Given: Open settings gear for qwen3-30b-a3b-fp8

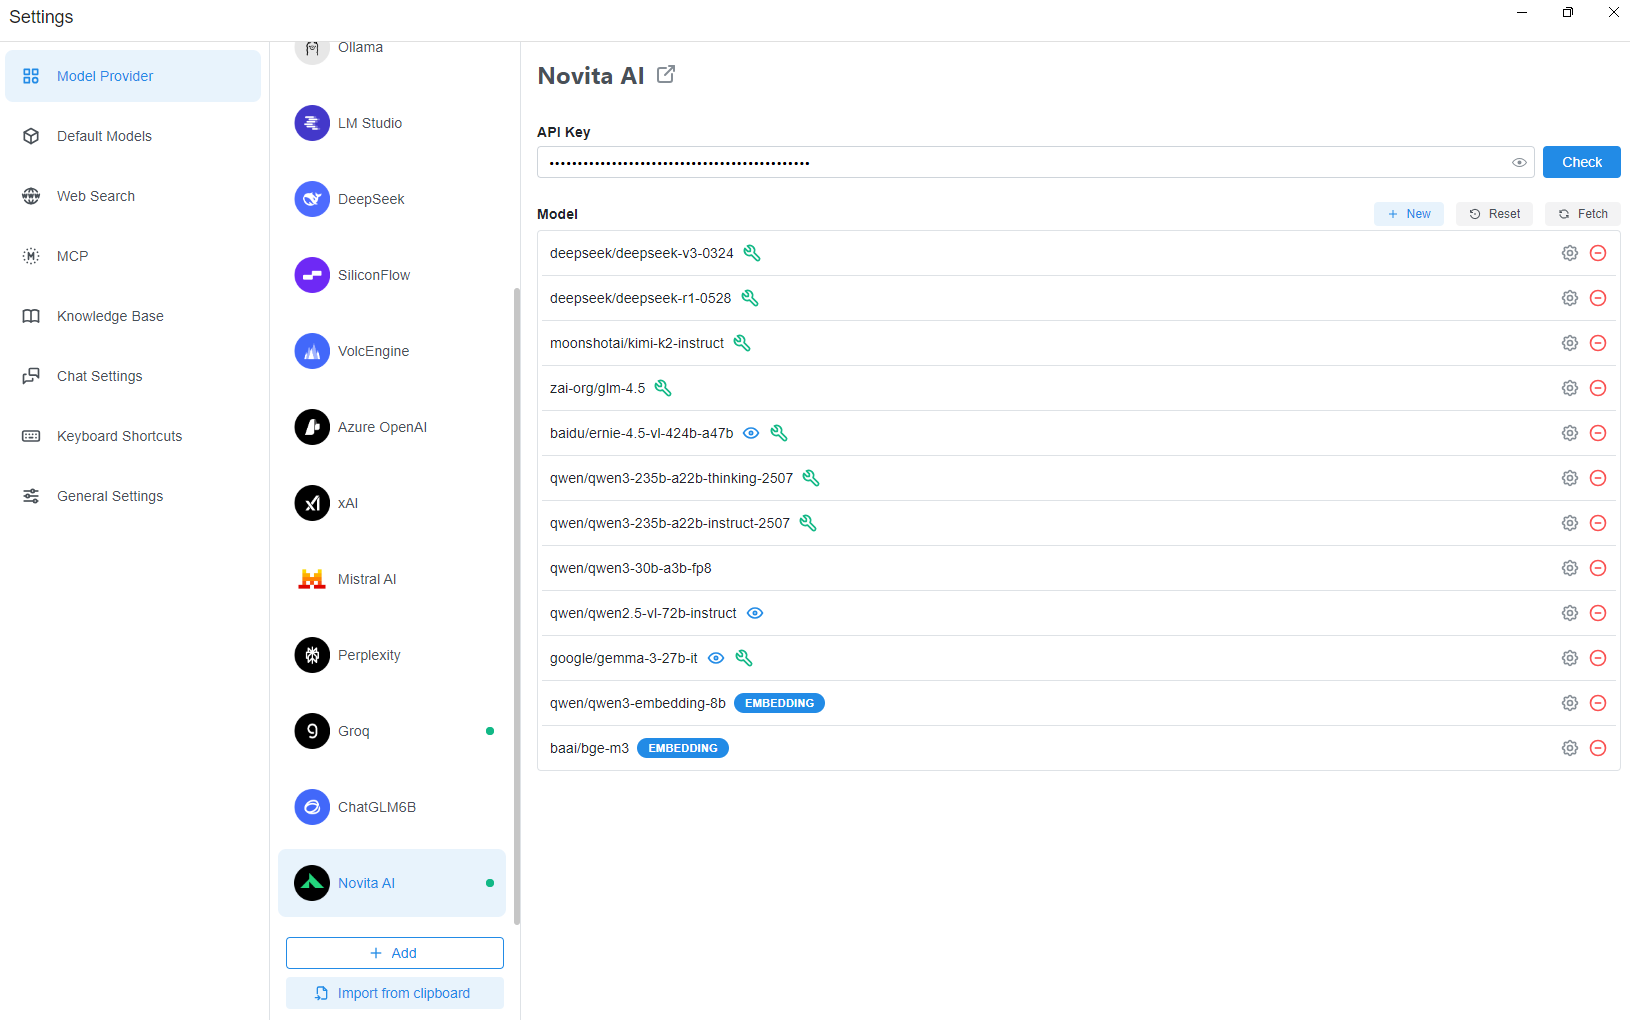Looking at the screenshot, I should pyautogui.click(x=1570, y=568).
